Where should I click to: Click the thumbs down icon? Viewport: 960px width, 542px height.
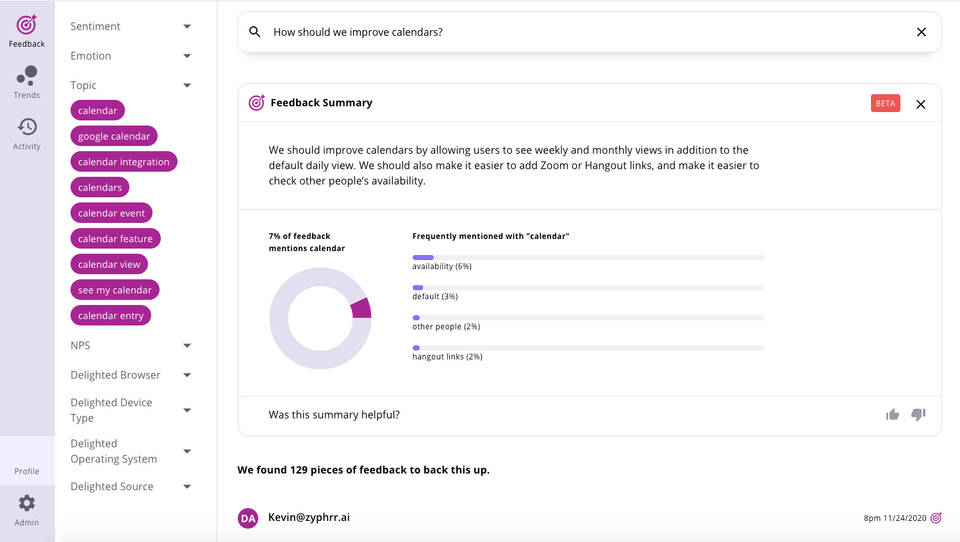918,415
